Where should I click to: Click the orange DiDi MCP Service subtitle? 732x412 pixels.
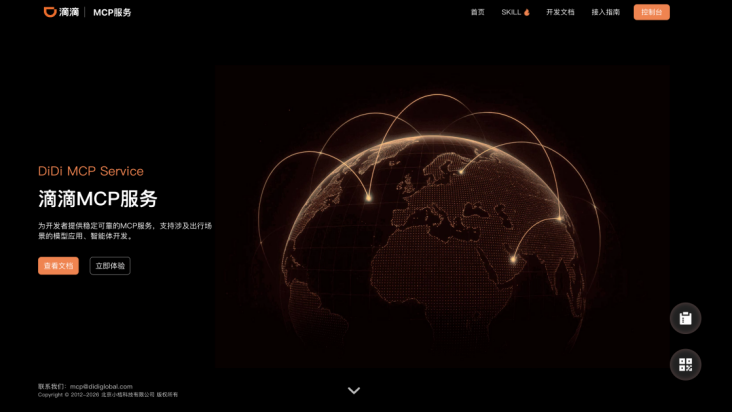[91, 171]
